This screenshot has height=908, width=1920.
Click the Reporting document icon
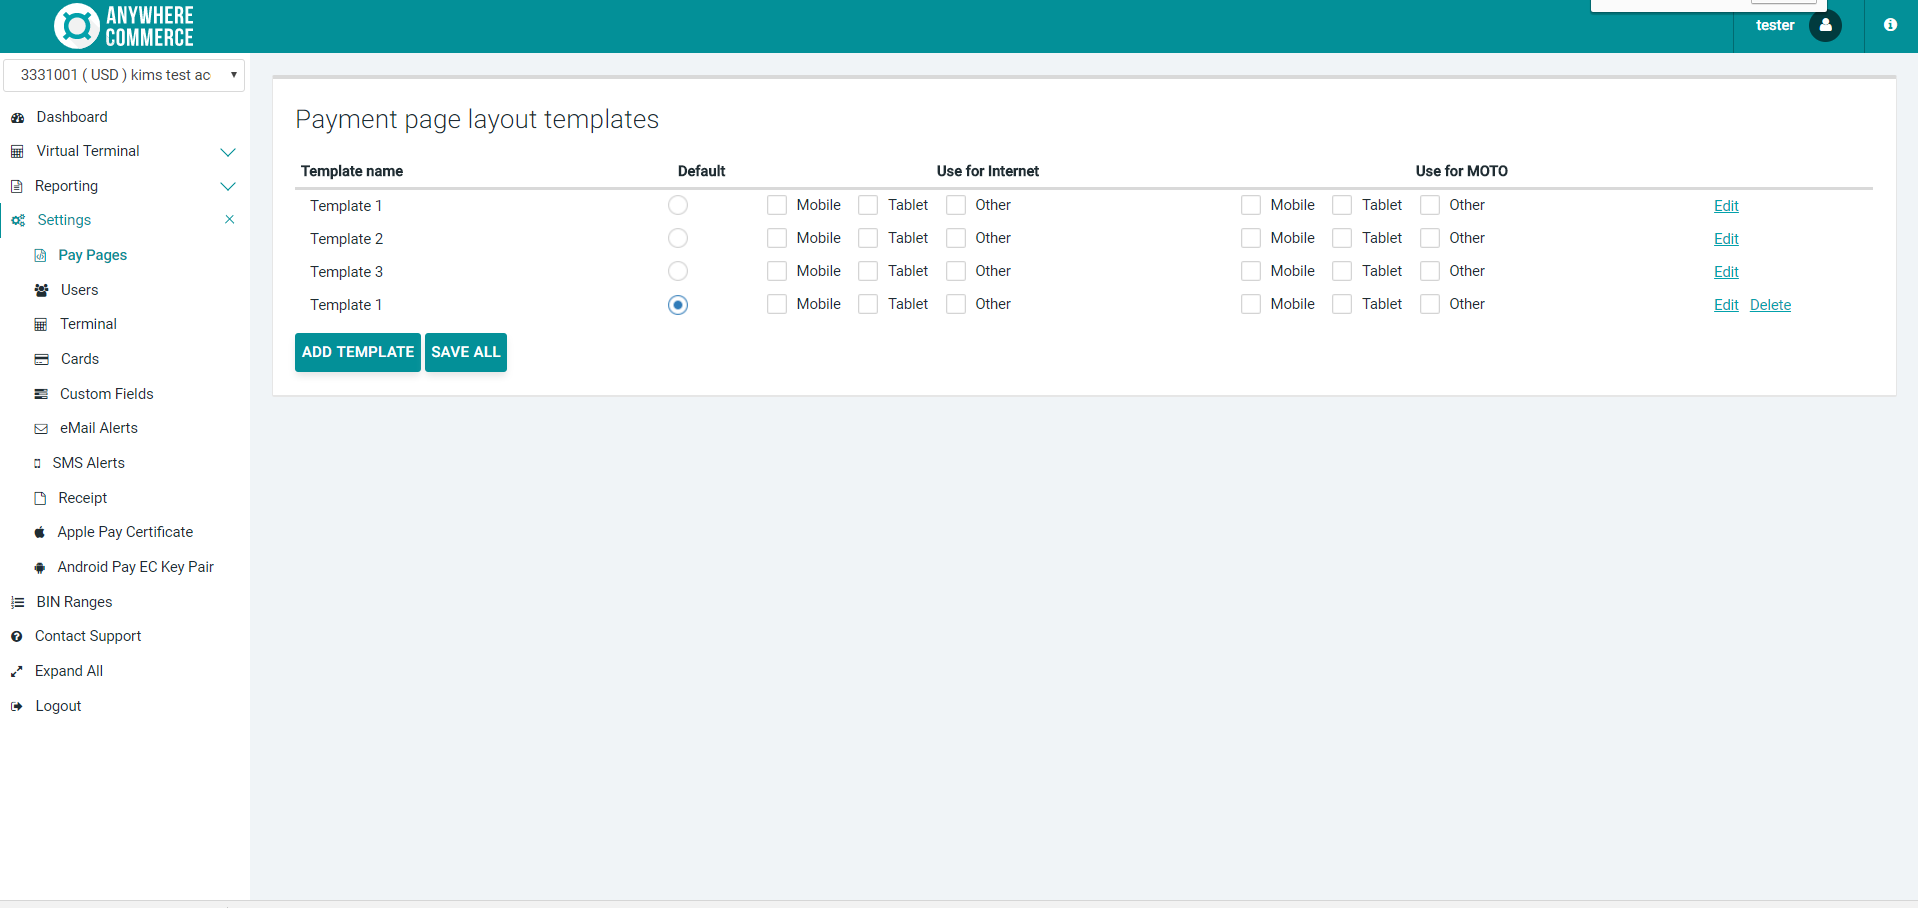(16, 187)
